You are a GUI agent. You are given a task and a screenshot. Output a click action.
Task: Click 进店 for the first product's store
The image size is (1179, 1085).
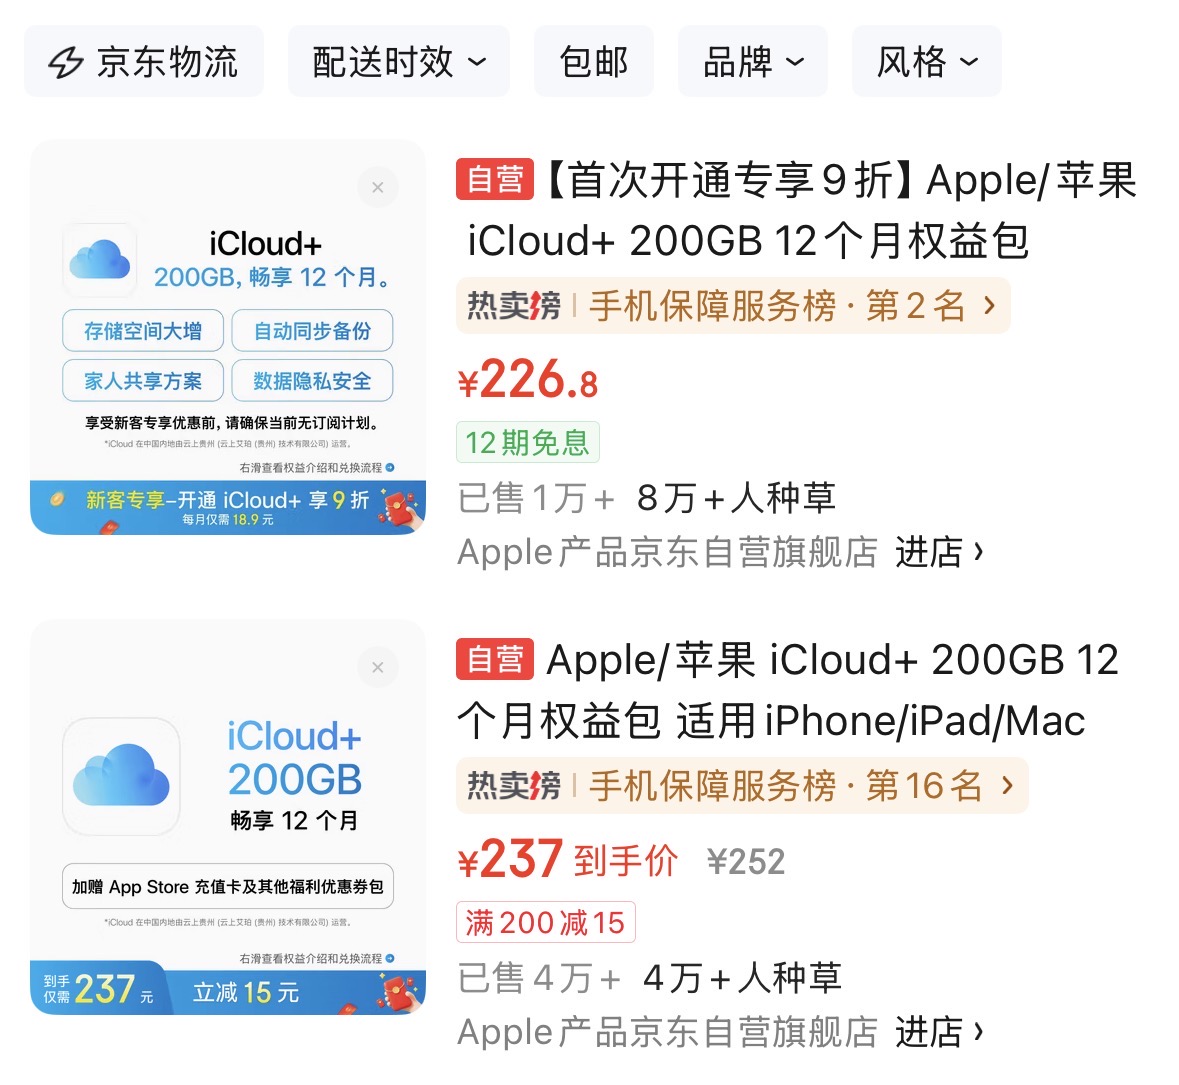(x=939, y=552)
